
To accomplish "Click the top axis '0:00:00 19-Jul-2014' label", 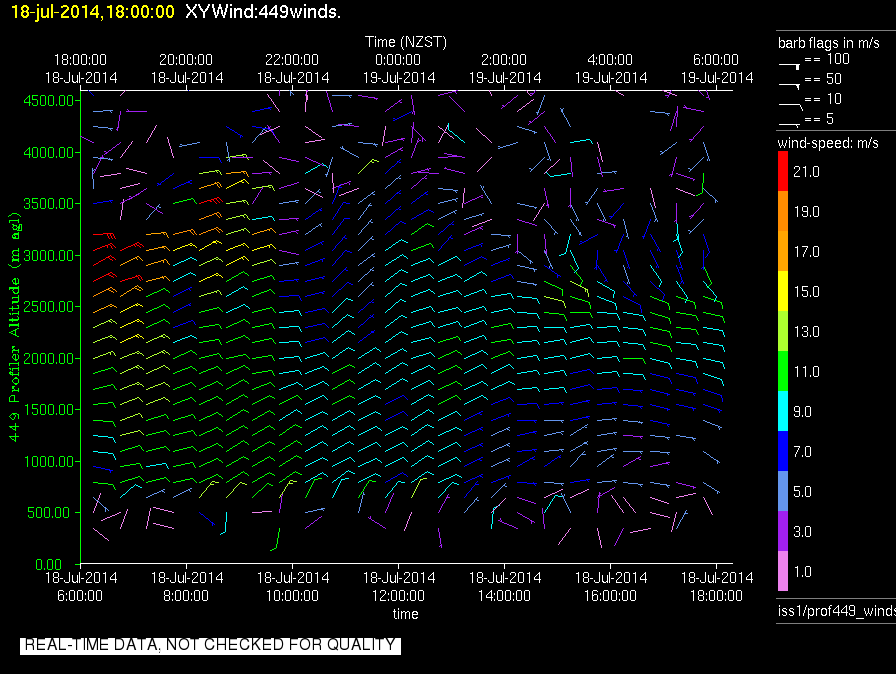I will pos(398,69).
